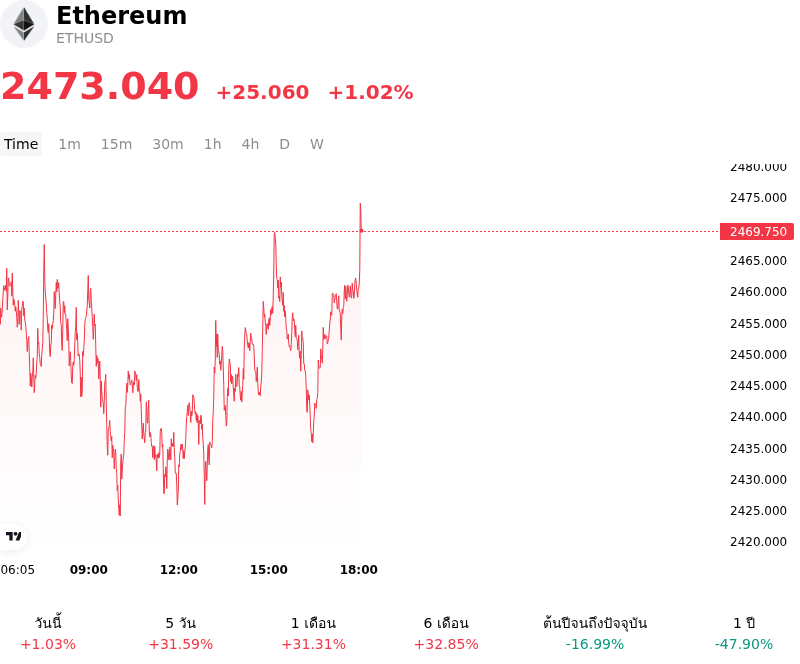
Task: Click the 18:00 time axis label
Action: (359, 570)
